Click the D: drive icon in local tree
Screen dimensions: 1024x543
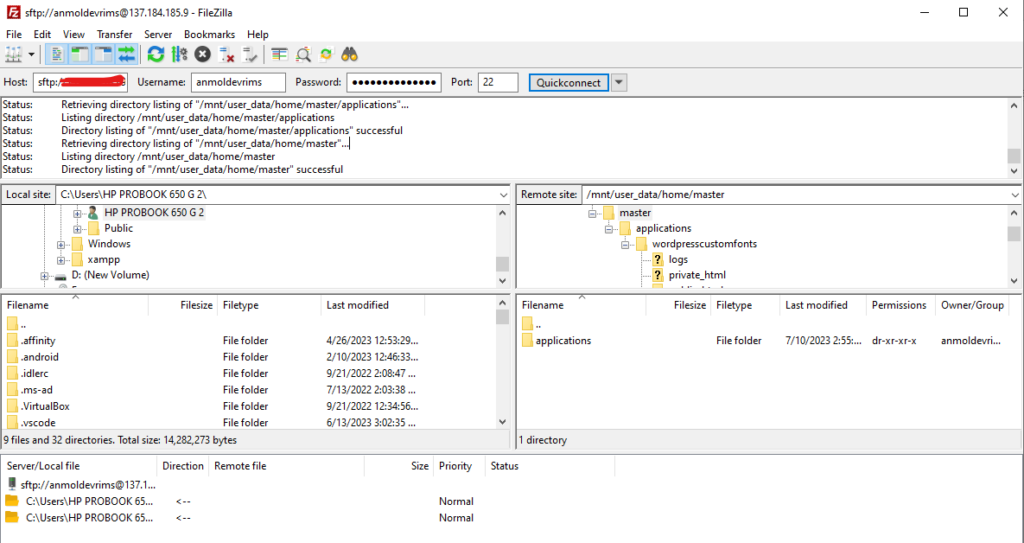pos(61,276)
